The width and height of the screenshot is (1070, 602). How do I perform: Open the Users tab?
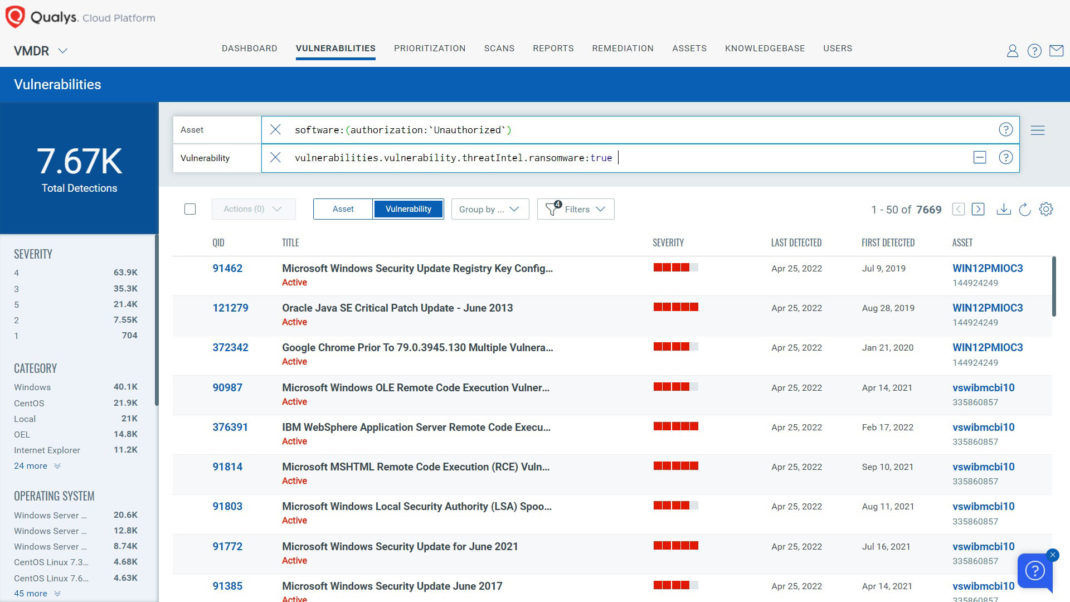[x=837, y=48]
